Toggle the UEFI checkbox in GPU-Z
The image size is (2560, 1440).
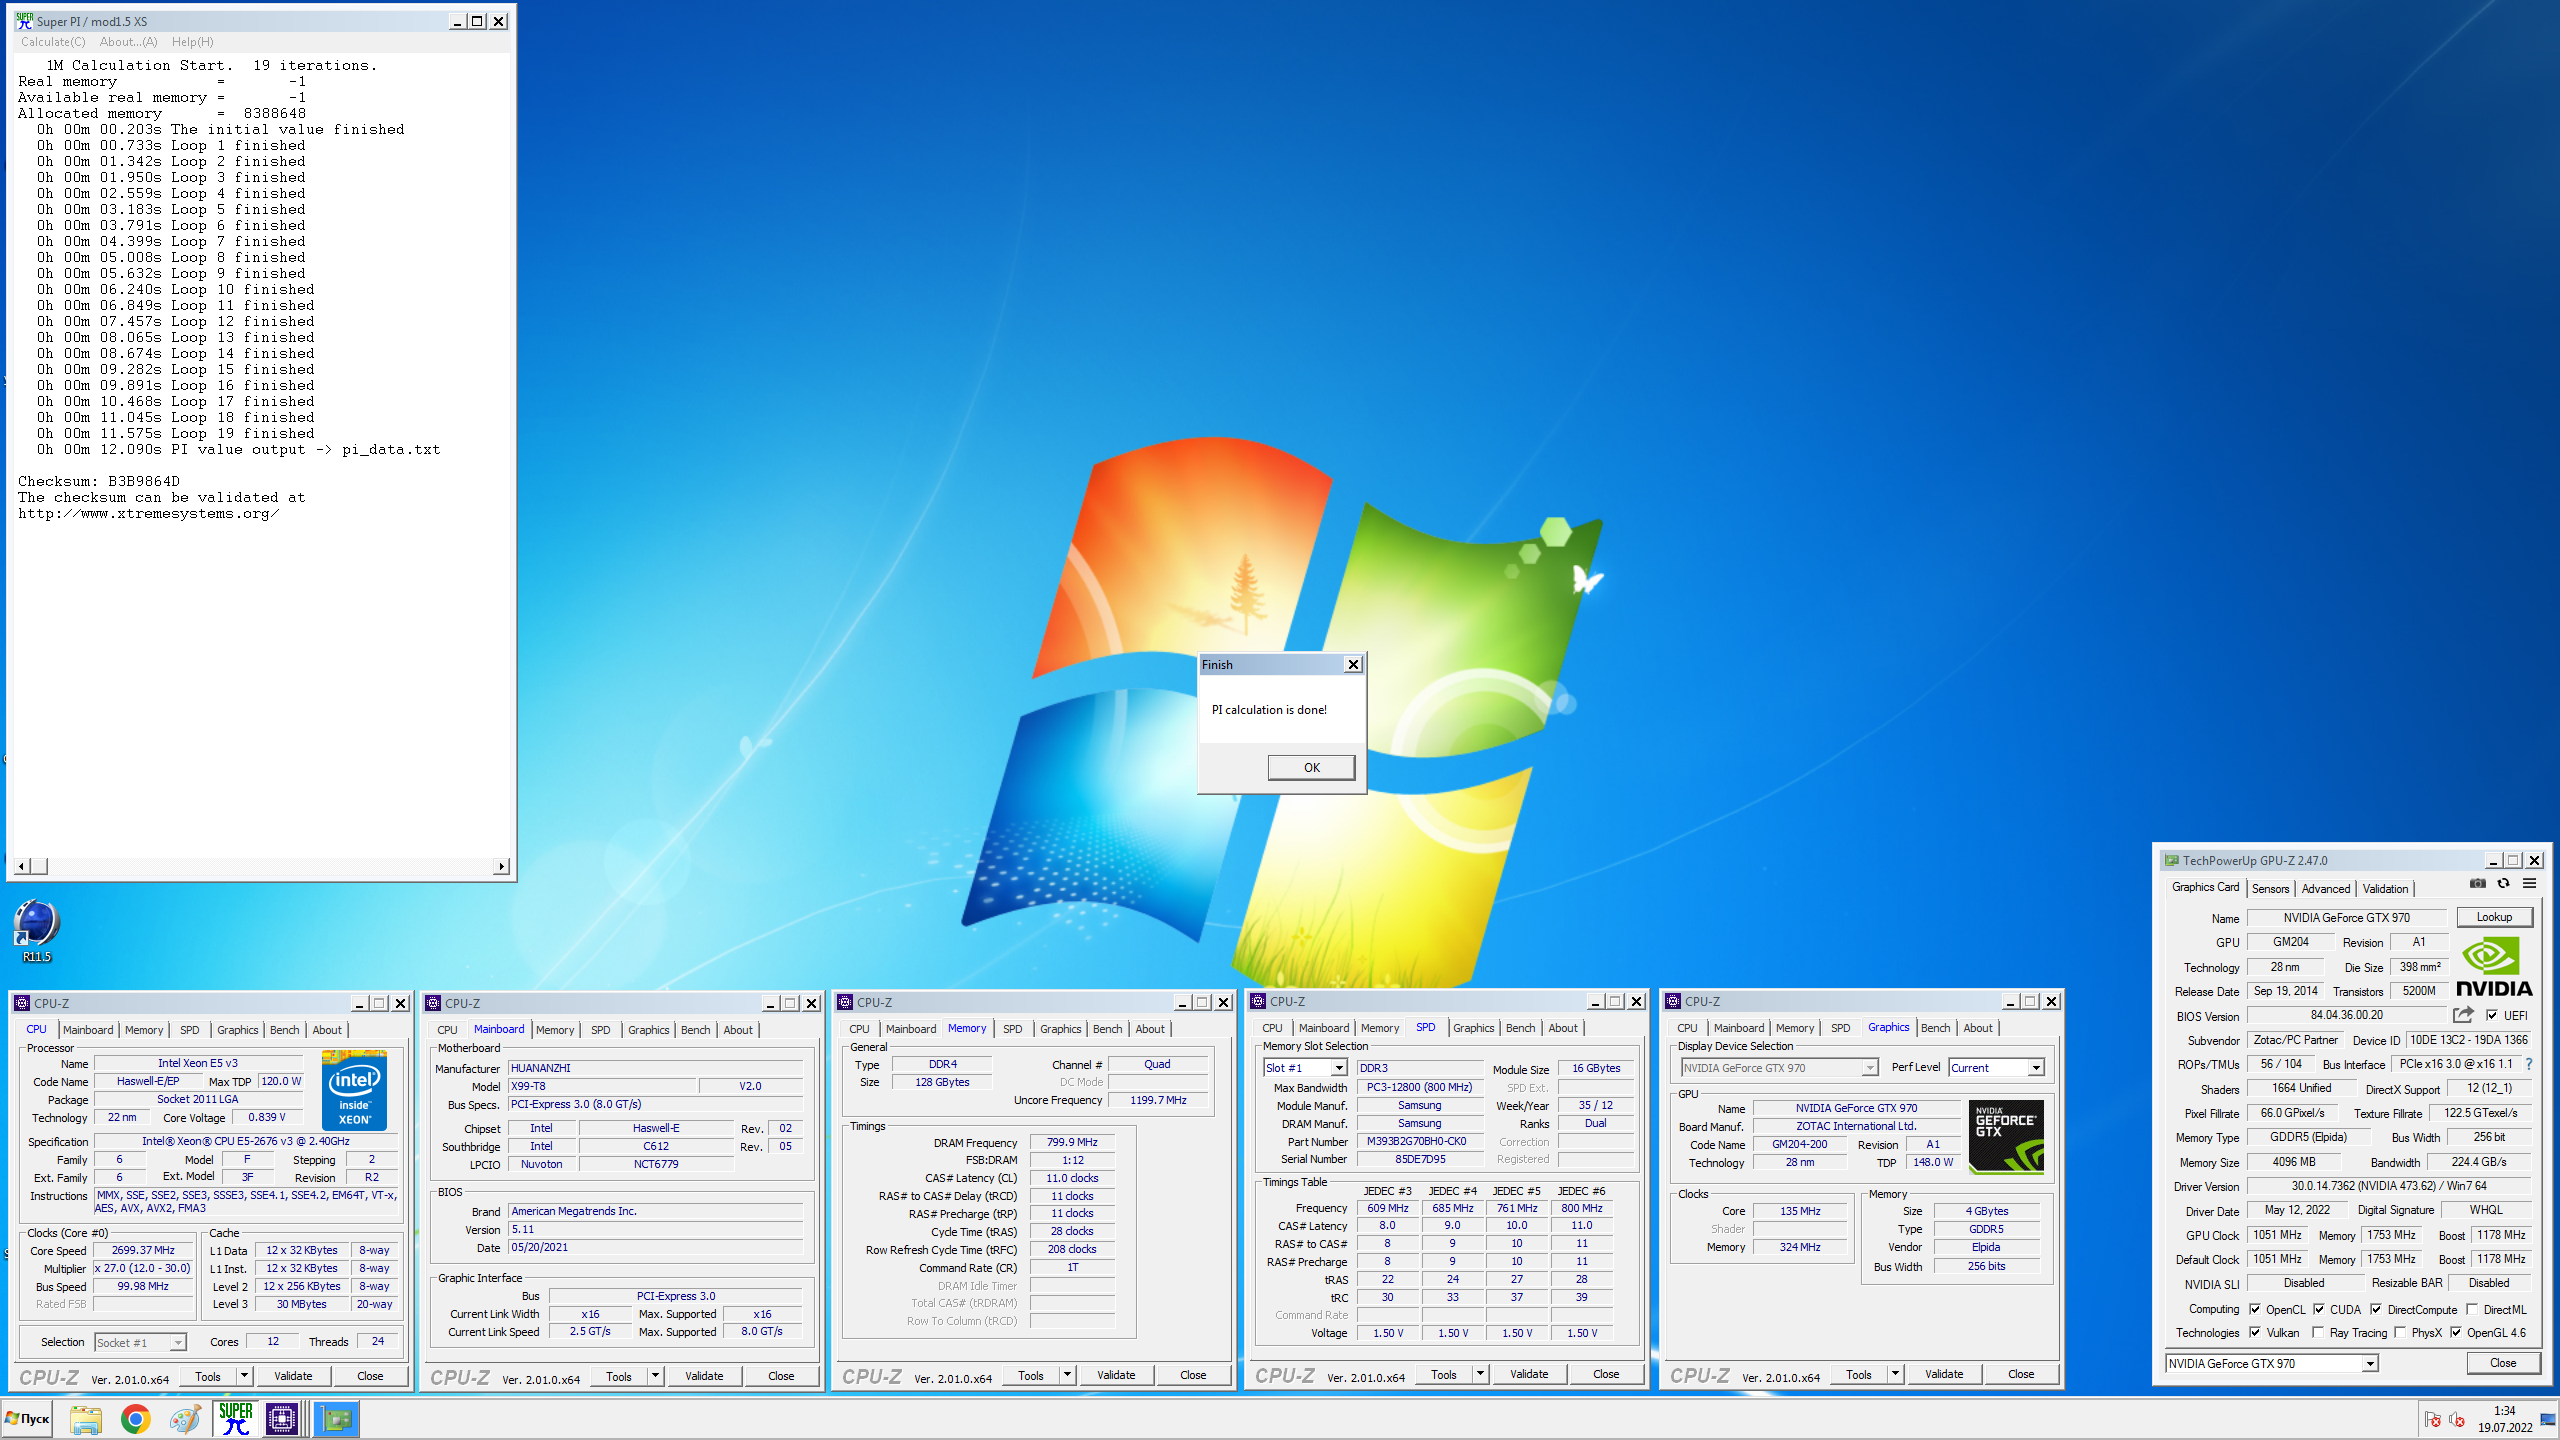click(2492, 1015)
